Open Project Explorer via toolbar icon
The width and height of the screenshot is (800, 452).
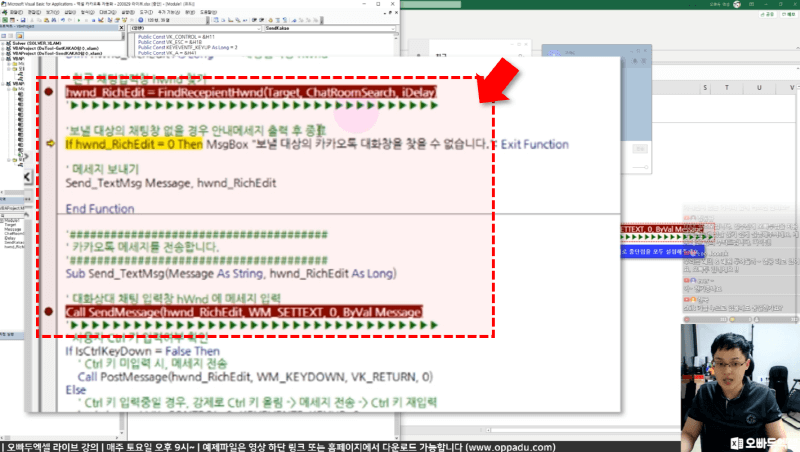(110, 20)
